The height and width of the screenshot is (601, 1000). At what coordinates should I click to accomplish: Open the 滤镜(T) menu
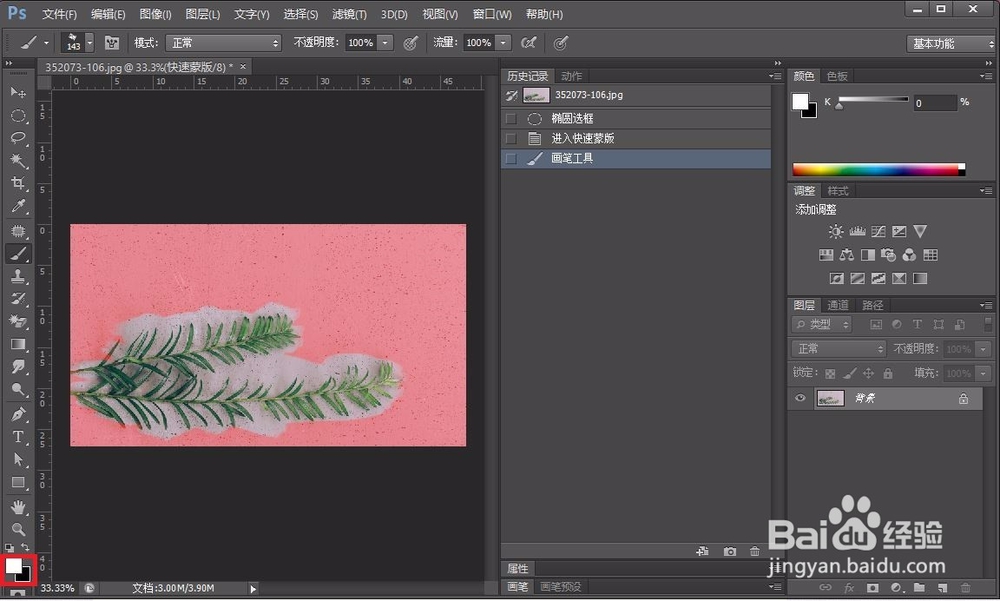(349, 14)
